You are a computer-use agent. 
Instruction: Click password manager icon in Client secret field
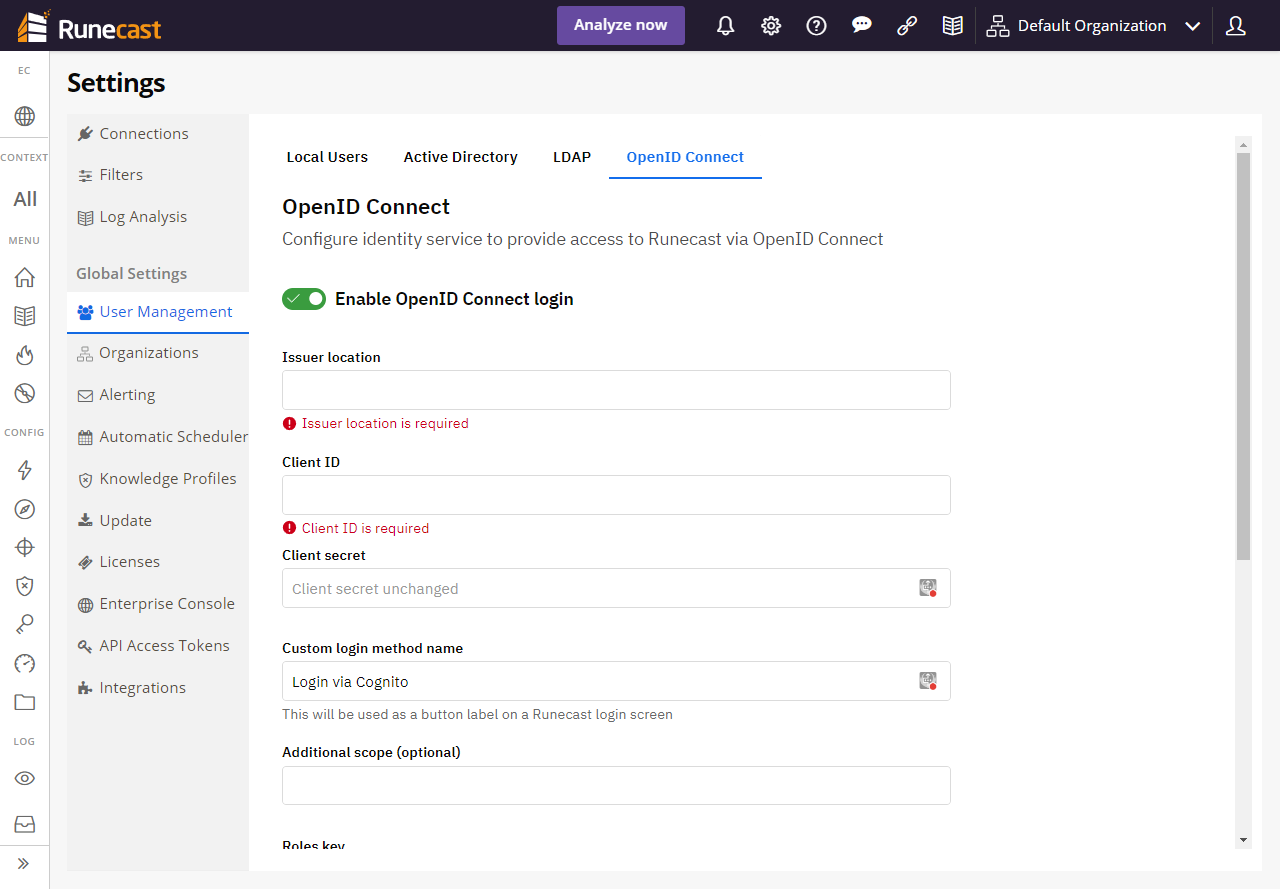point(928,588)
